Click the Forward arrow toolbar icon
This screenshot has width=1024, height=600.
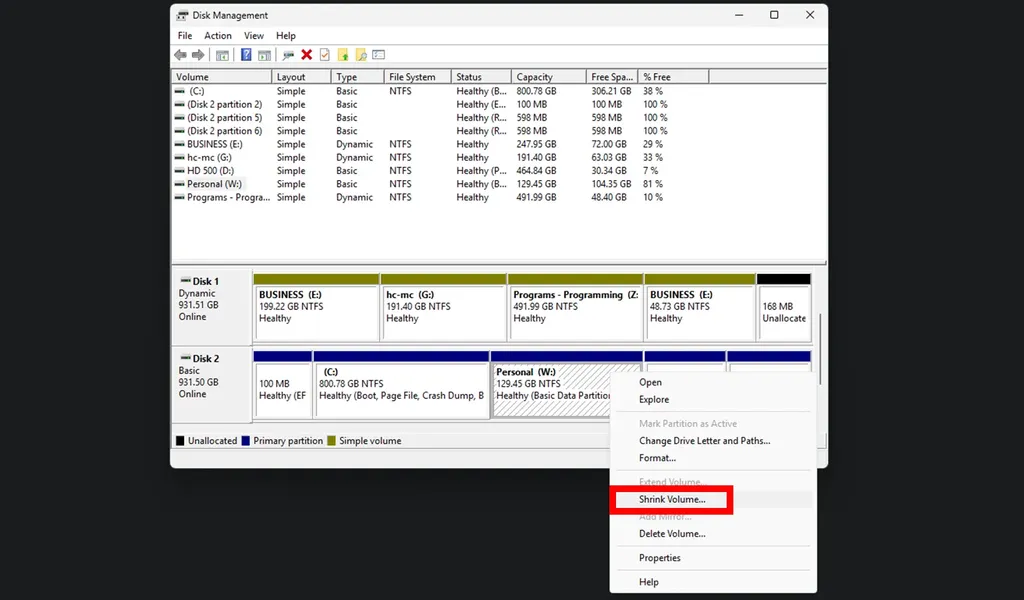(x=198, y=55)
